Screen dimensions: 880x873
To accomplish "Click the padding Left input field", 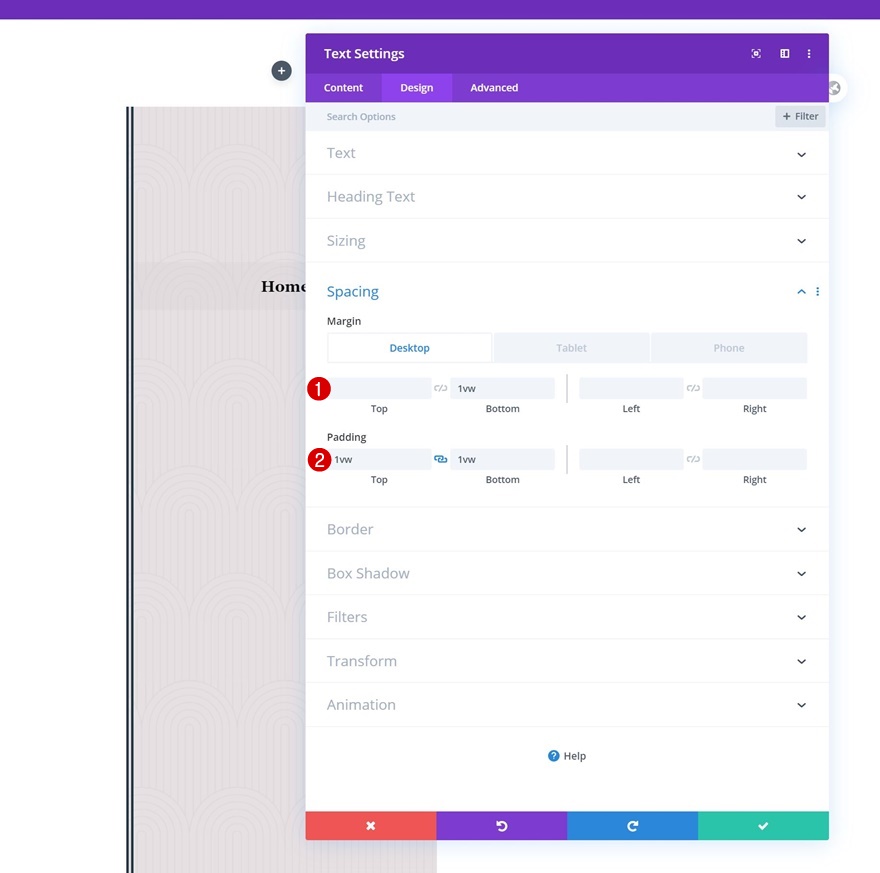I will pyautogui.click(x=631, y=459).
